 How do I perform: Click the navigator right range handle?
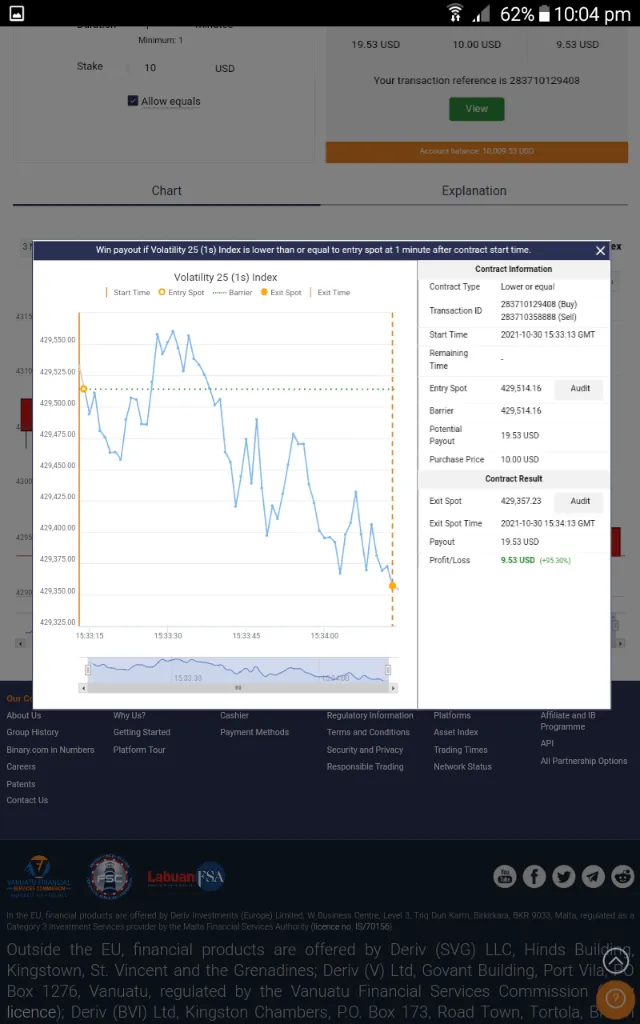point(388,670)
